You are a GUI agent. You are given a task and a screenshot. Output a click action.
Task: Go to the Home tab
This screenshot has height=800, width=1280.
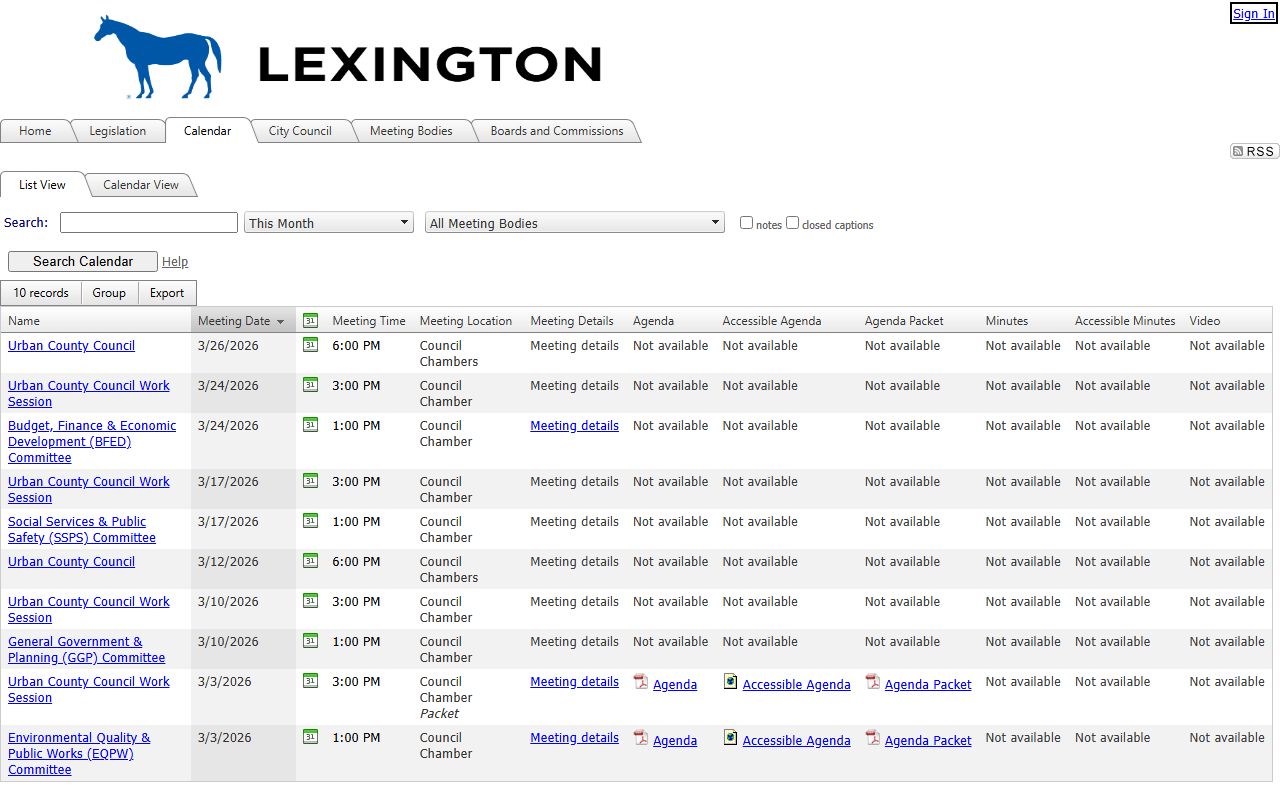(x=35, y=131)
